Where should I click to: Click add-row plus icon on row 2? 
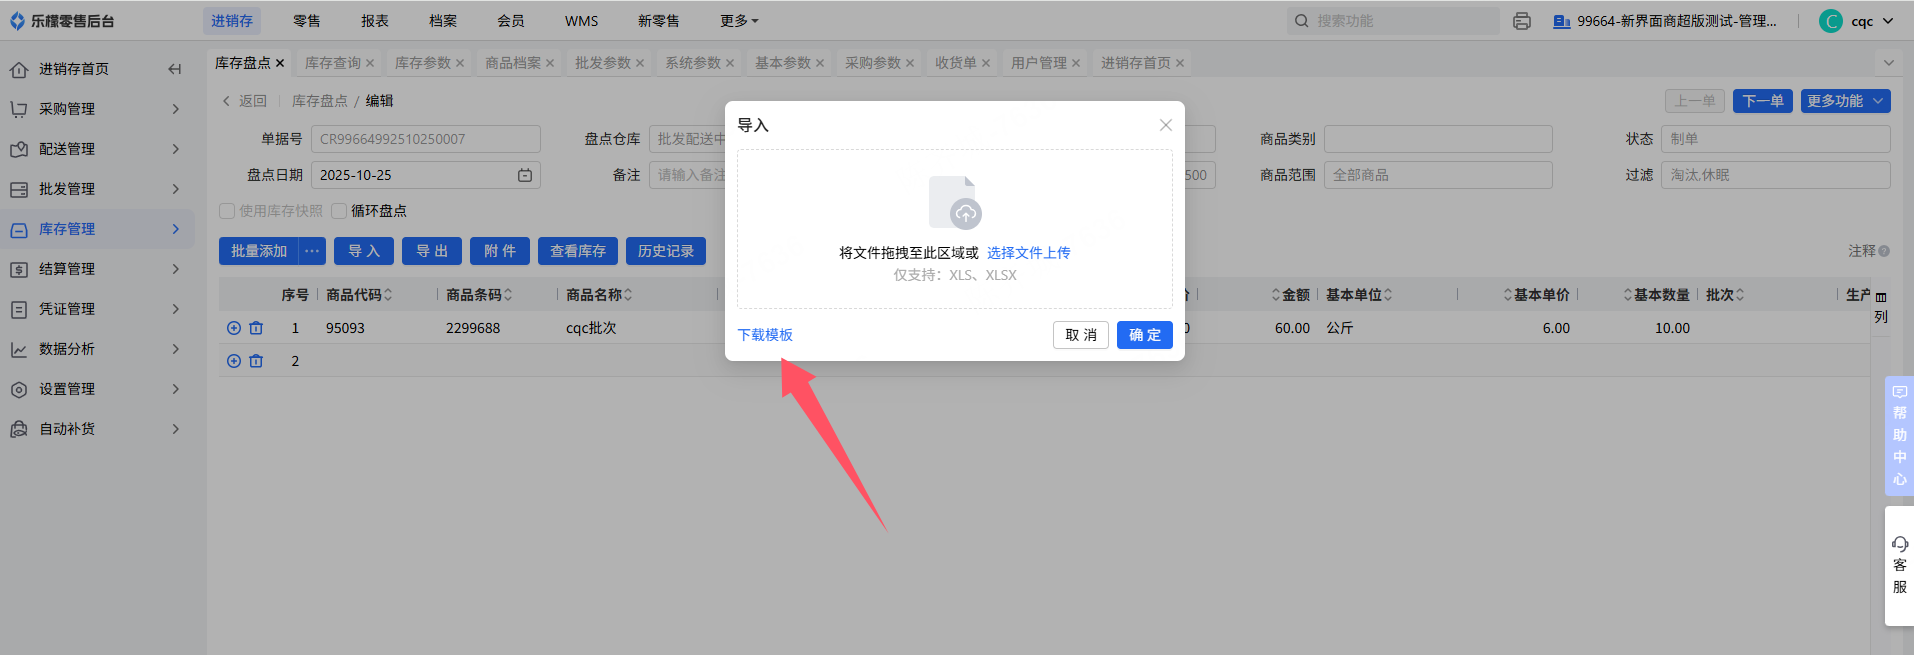pos(234,361)
